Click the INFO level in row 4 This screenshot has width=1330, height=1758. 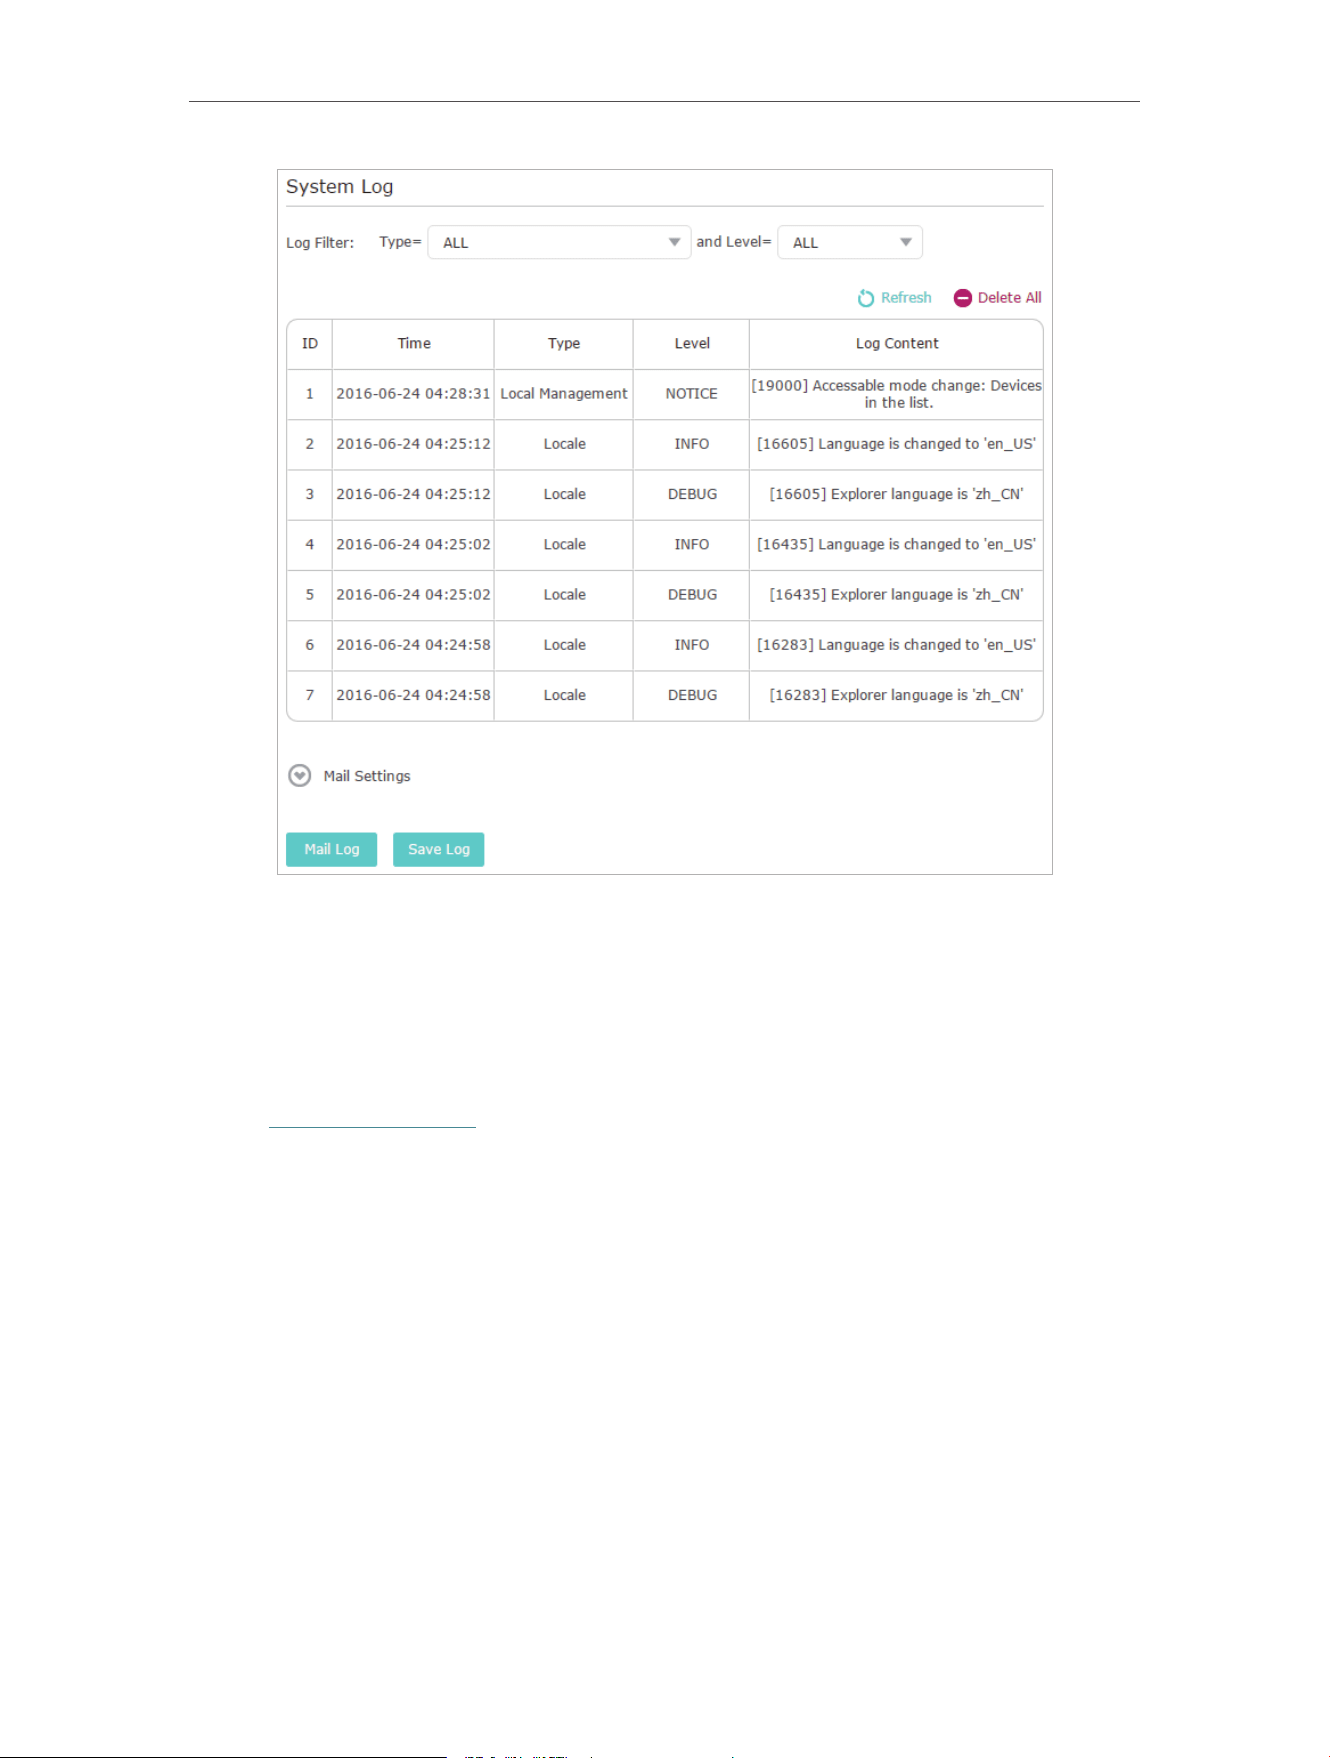(x=692, y=544)
